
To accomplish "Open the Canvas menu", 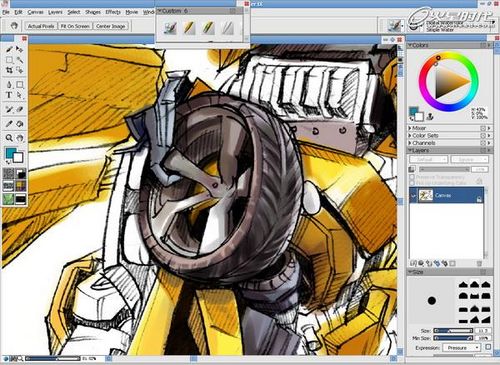I will [35, 12].
